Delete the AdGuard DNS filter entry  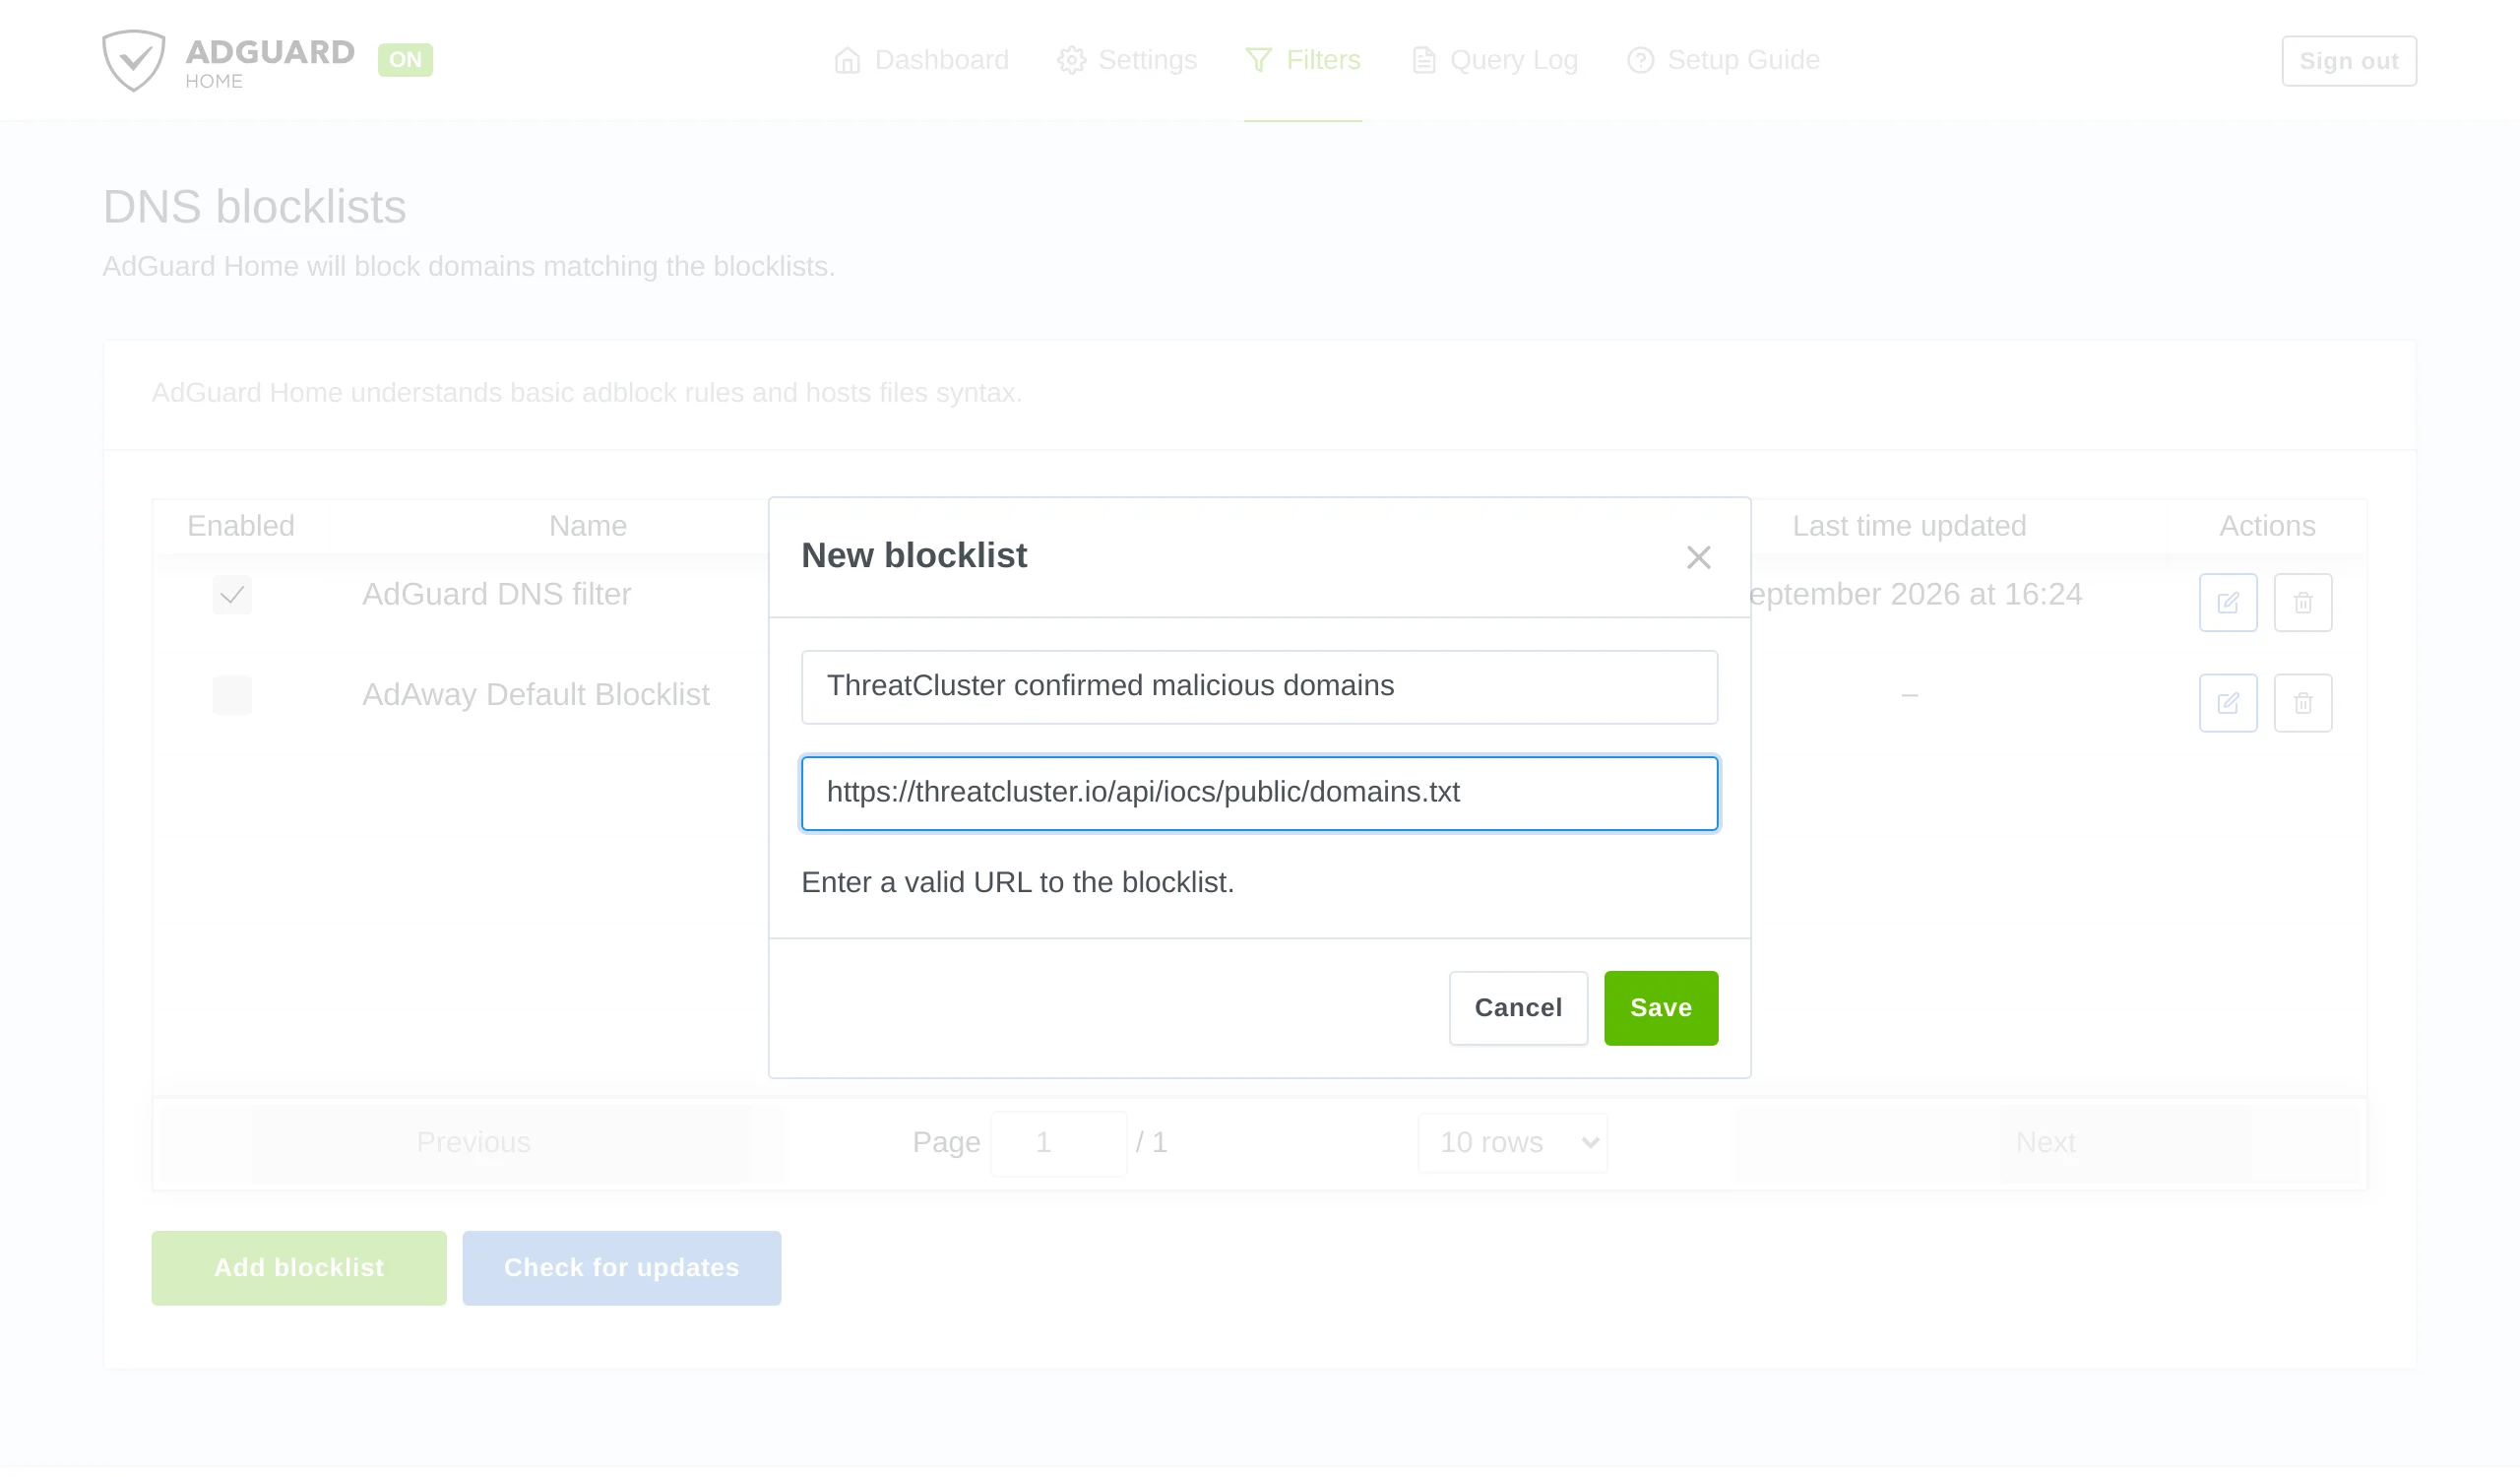pos(2303,603)
